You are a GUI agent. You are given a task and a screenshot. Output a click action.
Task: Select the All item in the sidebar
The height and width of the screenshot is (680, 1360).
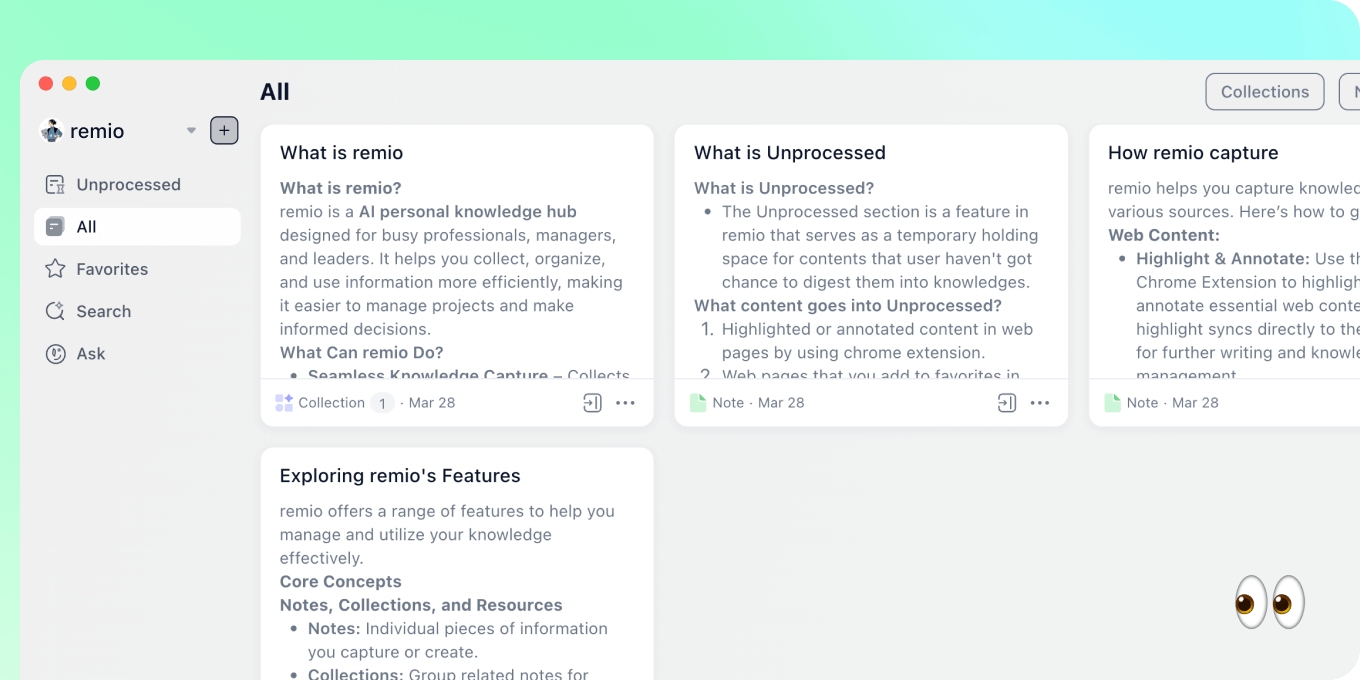coord(137,227)
